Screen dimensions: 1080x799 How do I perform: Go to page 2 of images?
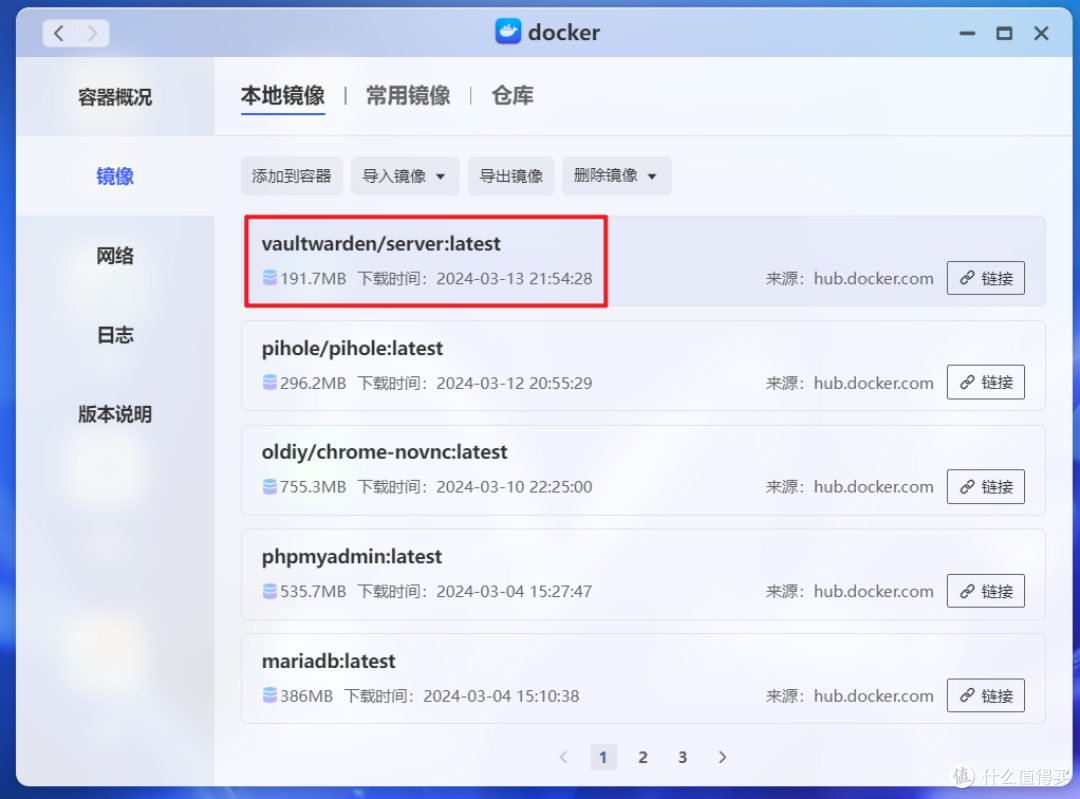click(643, 758)
